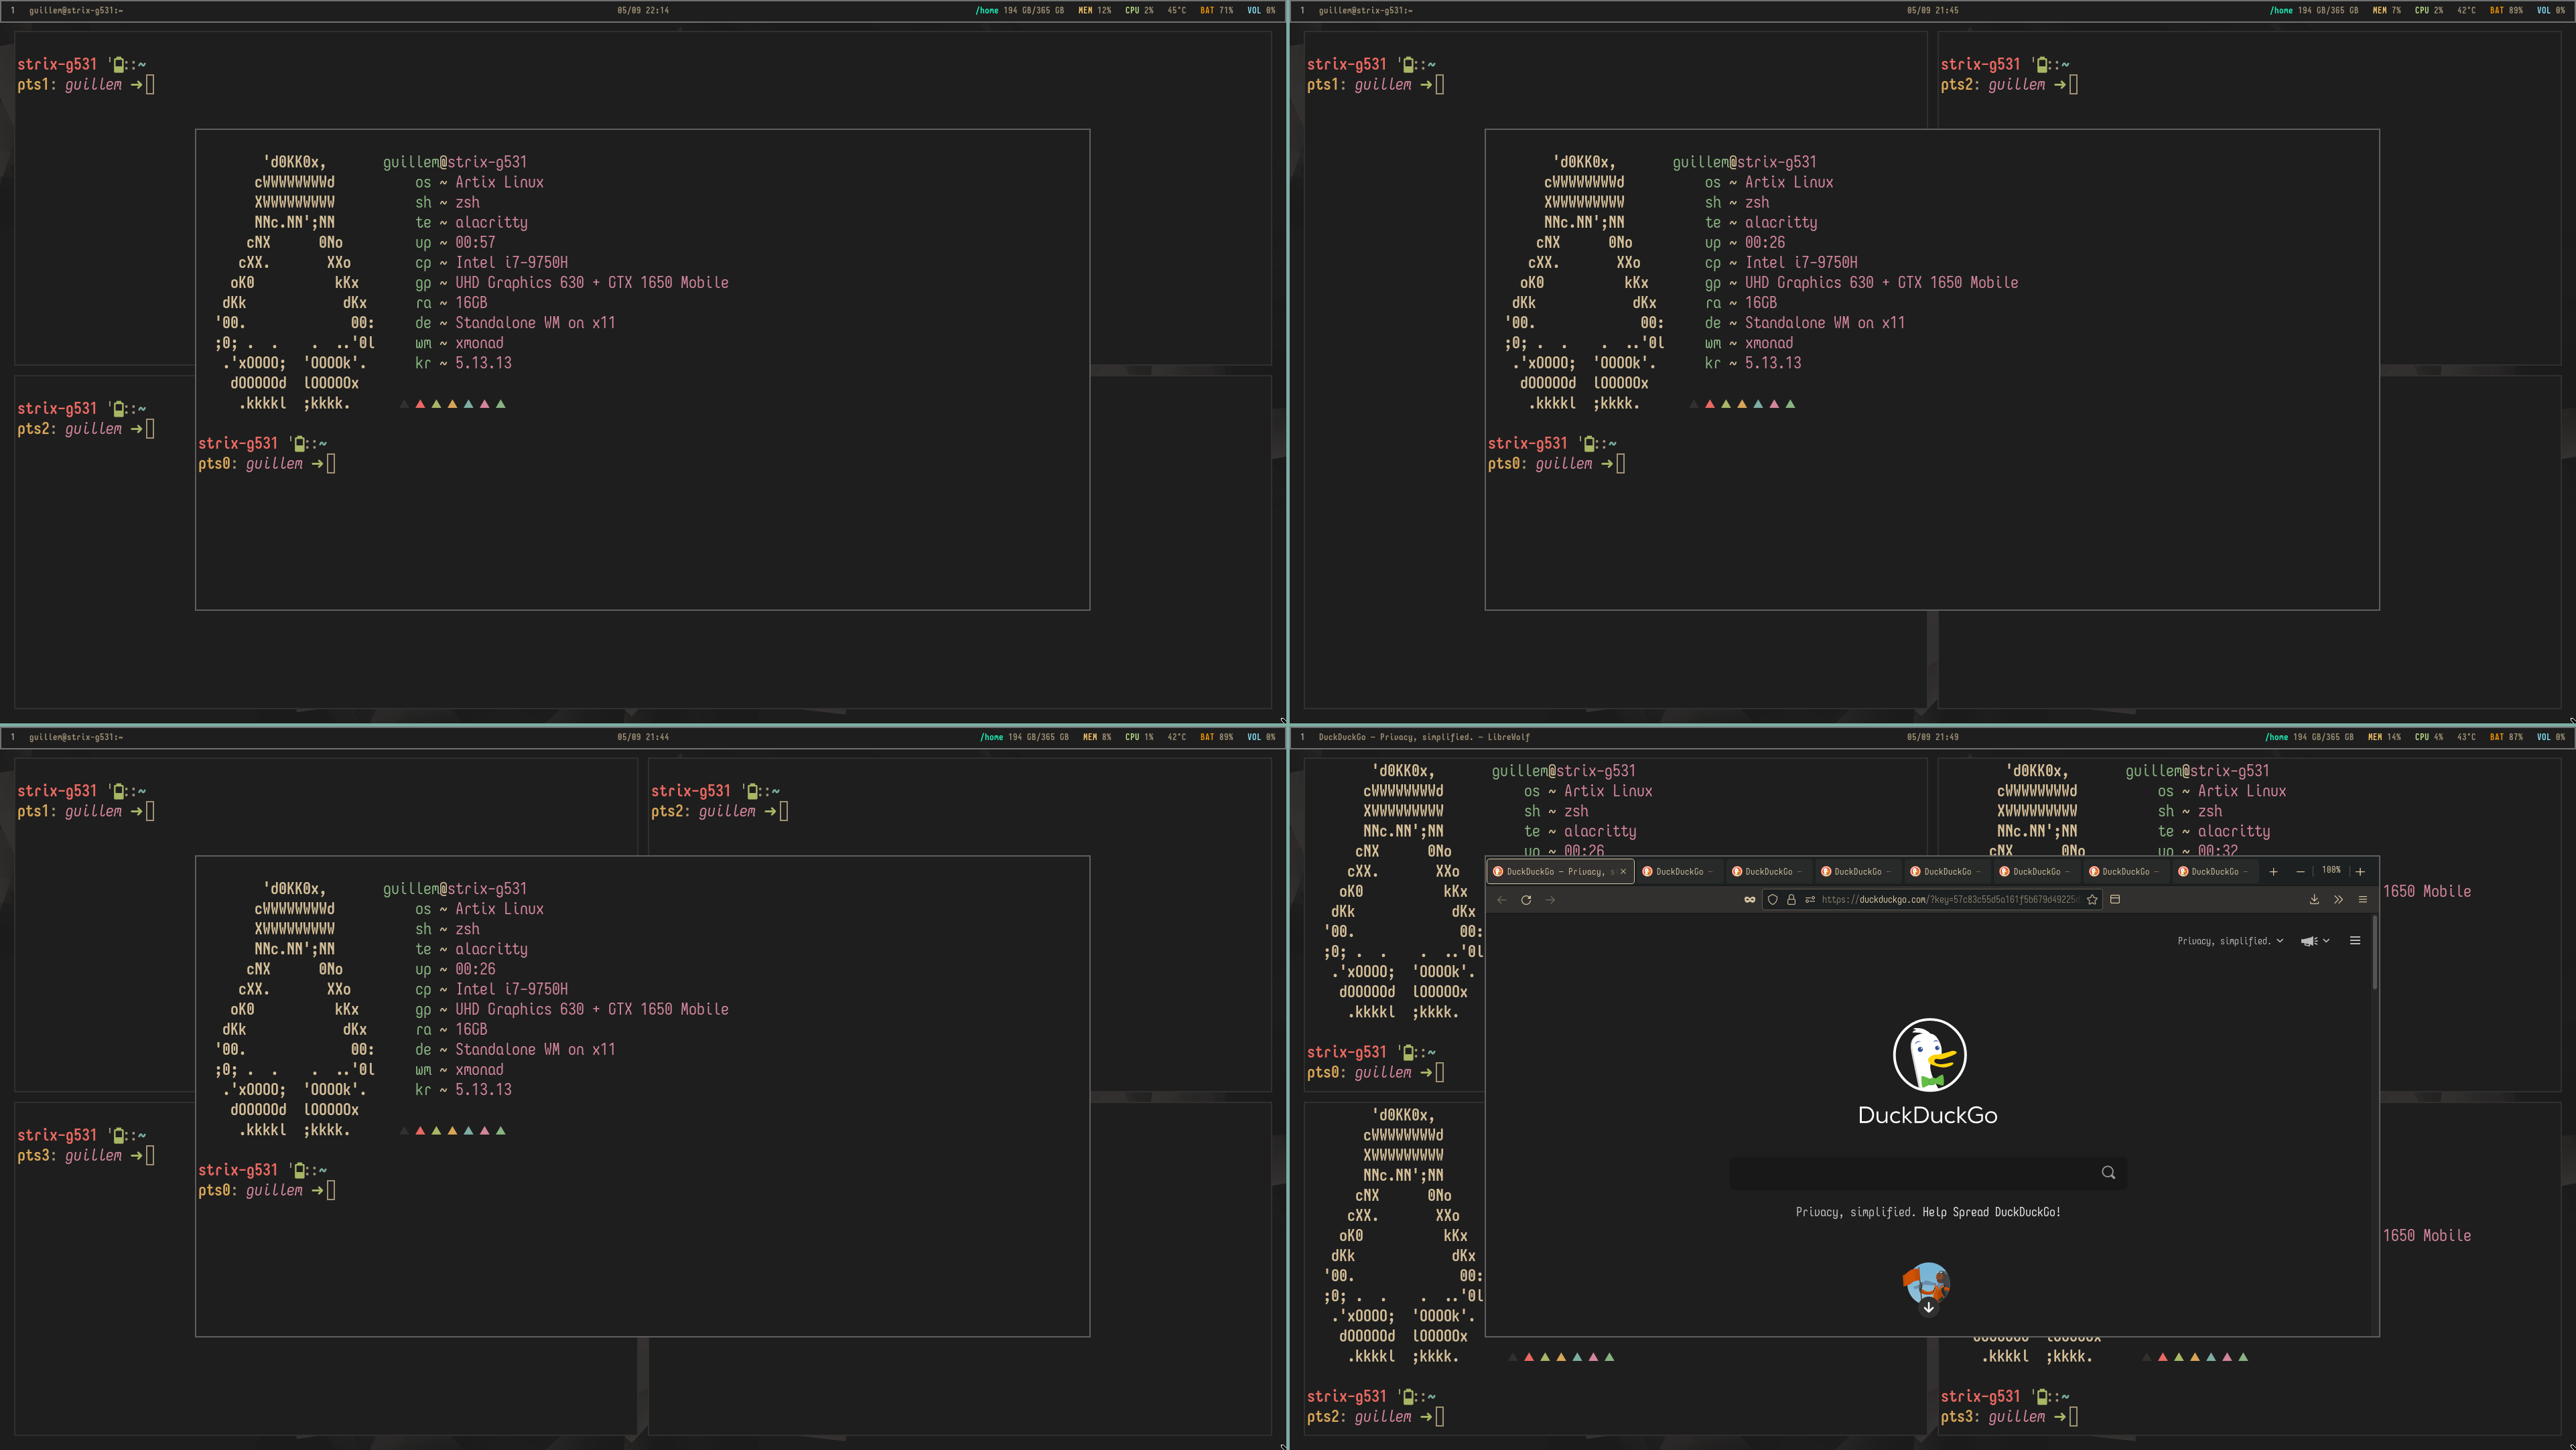Open LibreWolf application hamburger menu
The width and height of the screenshot is (2576, 1450).
[x=2363, y=900]
